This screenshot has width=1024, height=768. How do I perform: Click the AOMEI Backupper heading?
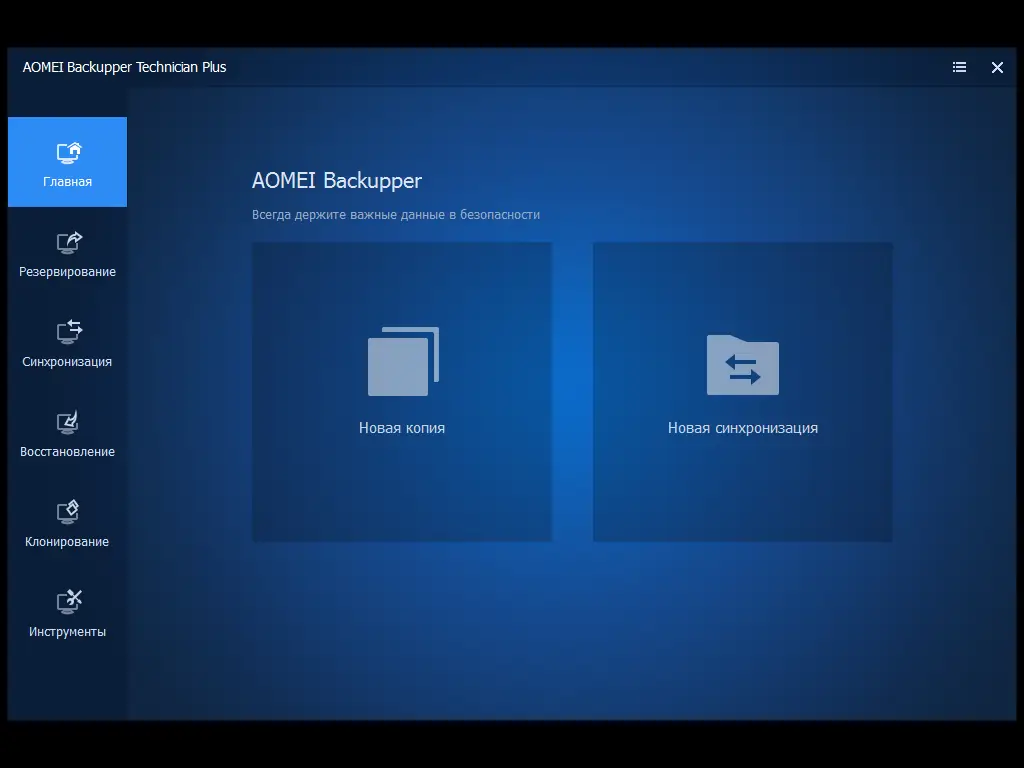pyautogui.click(x=337, y=181)
